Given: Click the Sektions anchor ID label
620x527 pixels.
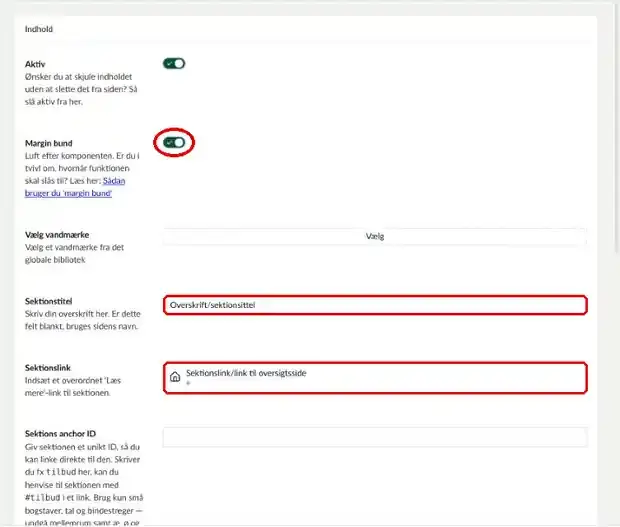Looking at the screenshot, I should pos(60,434).
